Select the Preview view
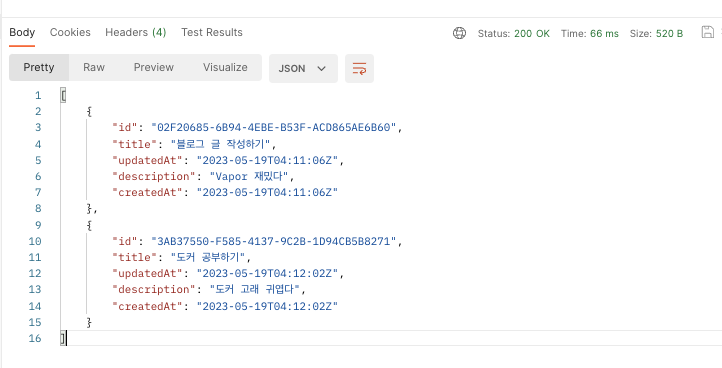This screenshot has width=722, height=368. click(x=154, y=67)
